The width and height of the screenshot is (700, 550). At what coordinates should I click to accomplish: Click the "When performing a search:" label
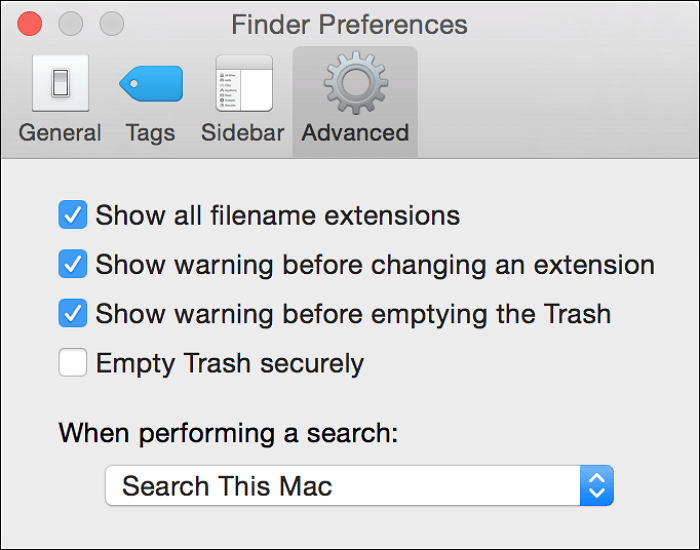pyautogui.click(x=228, y=434)
